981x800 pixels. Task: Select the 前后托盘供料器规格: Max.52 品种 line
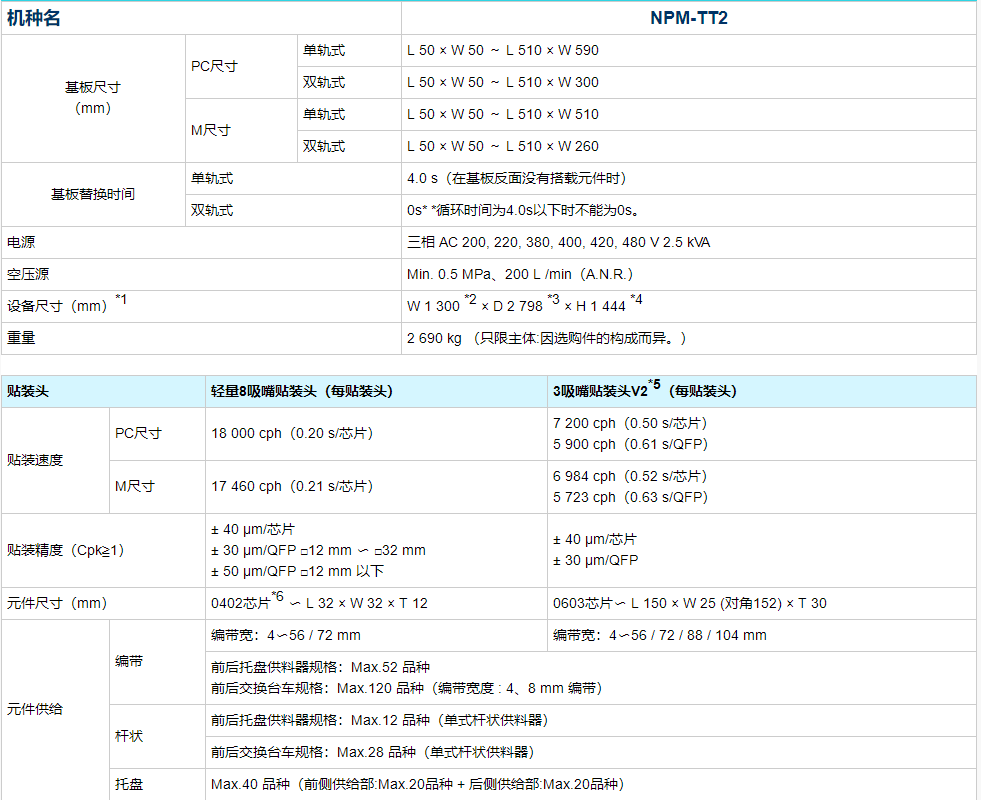pyautogui.click(x=320, y=667)
